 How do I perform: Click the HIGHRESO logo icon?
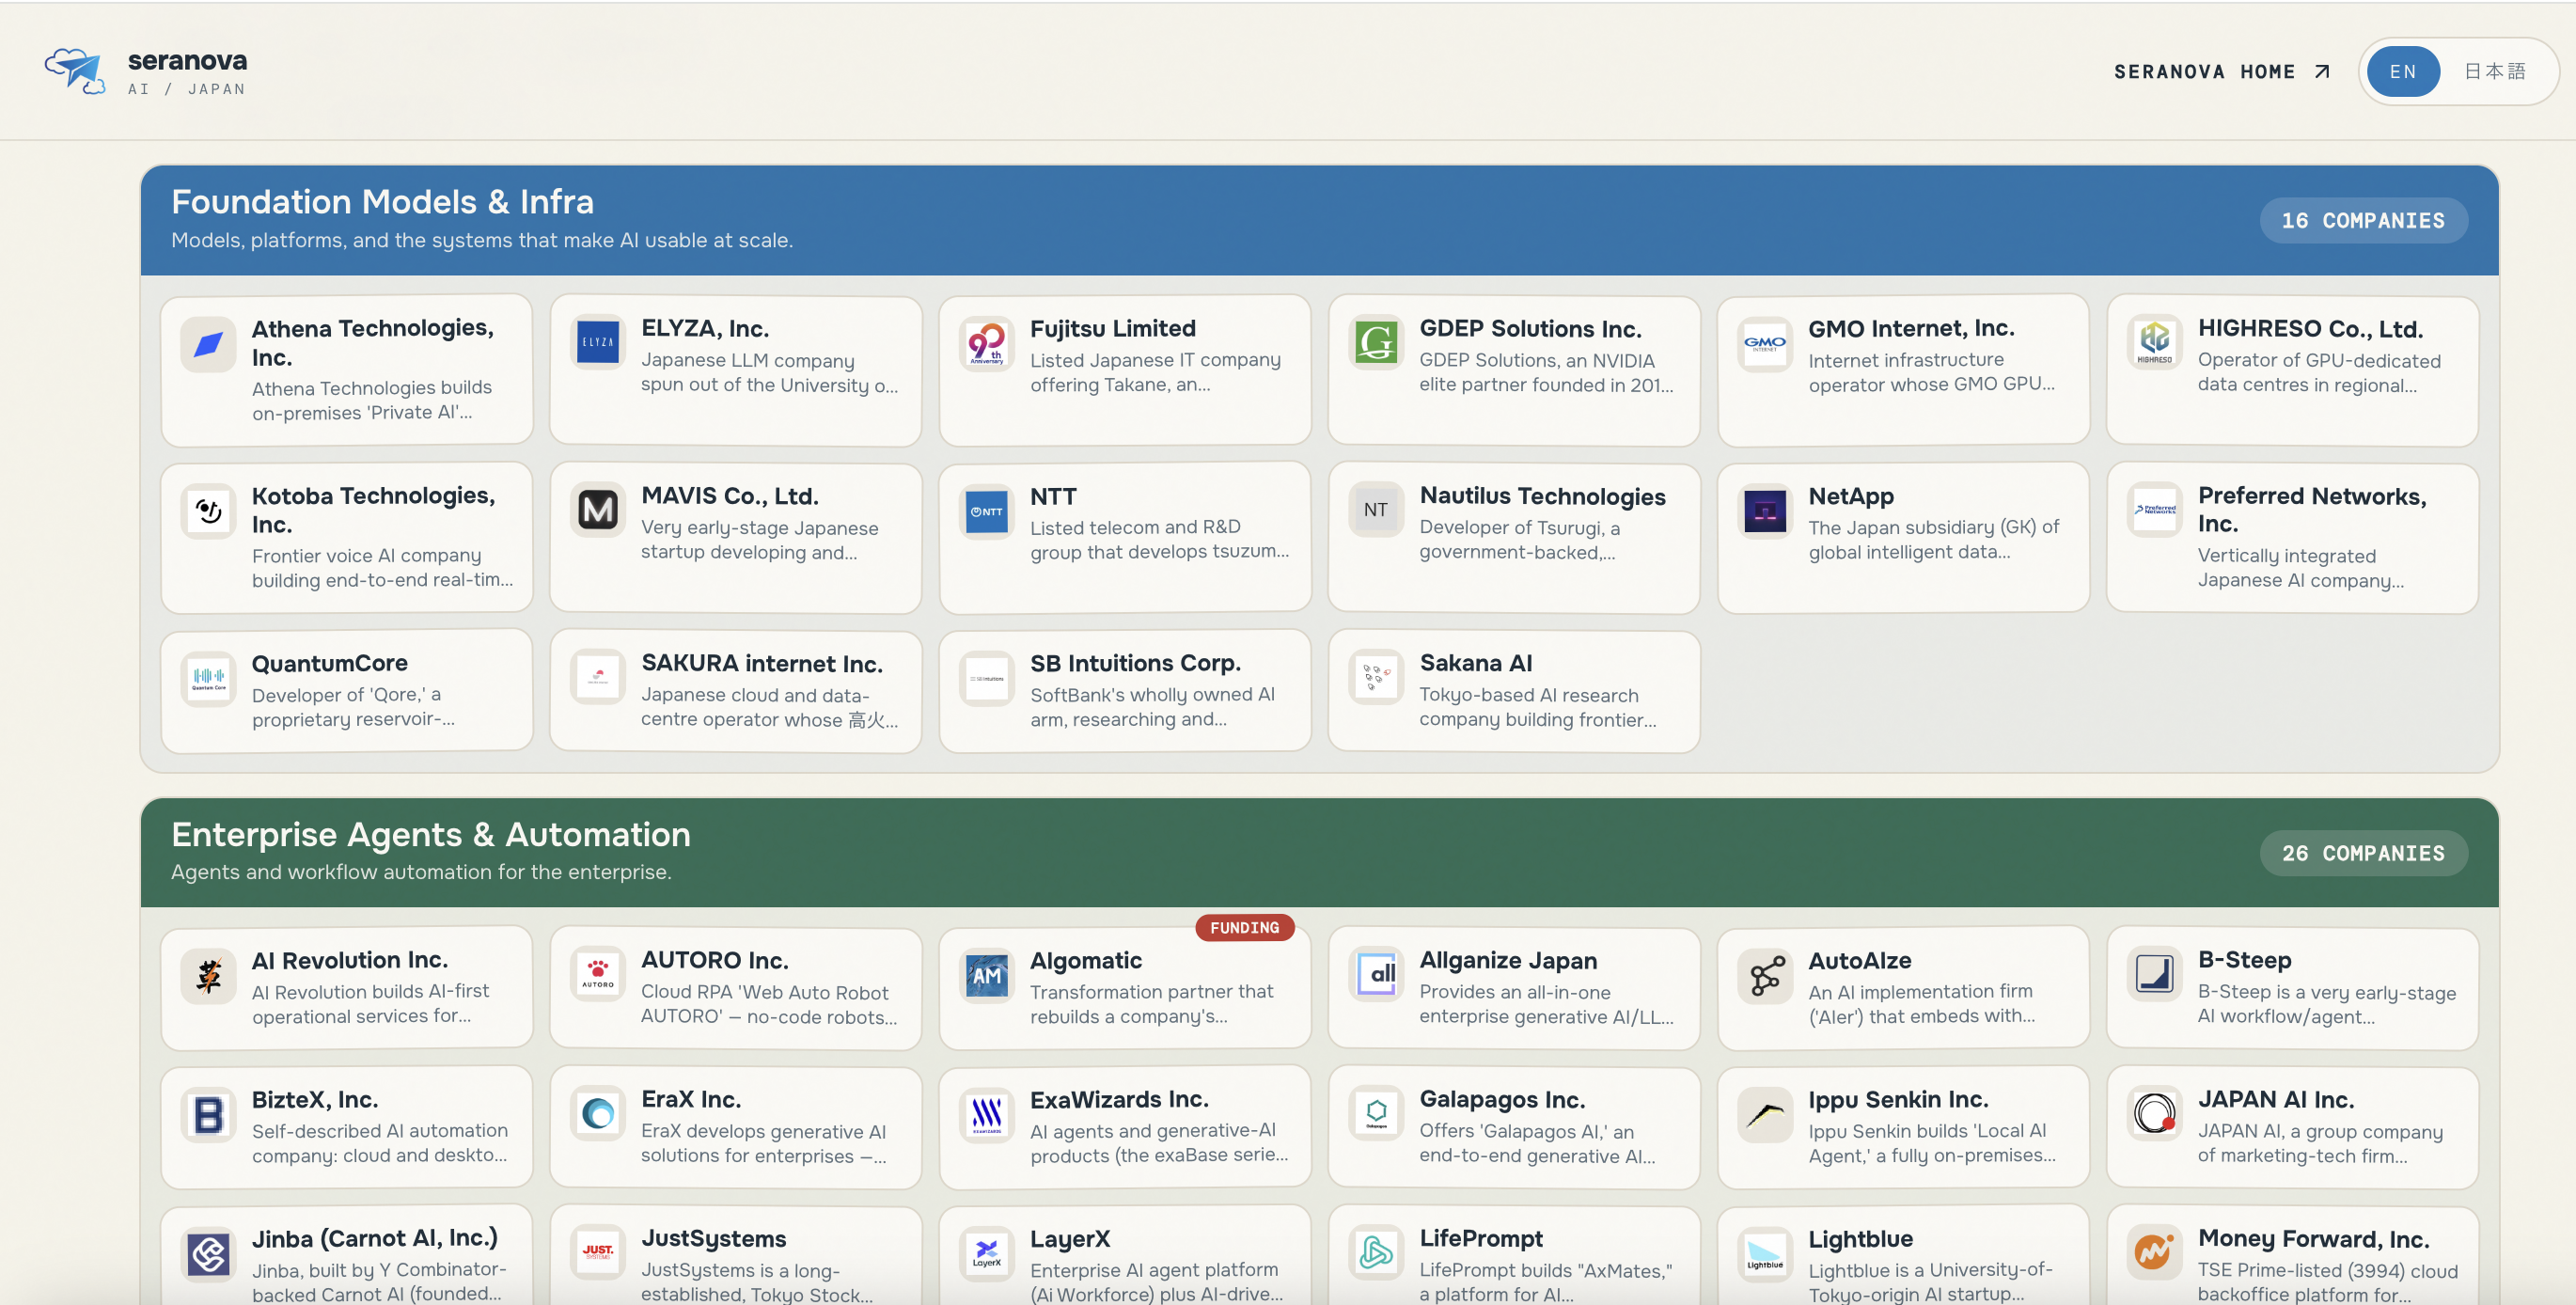[x=2155, y=343]
